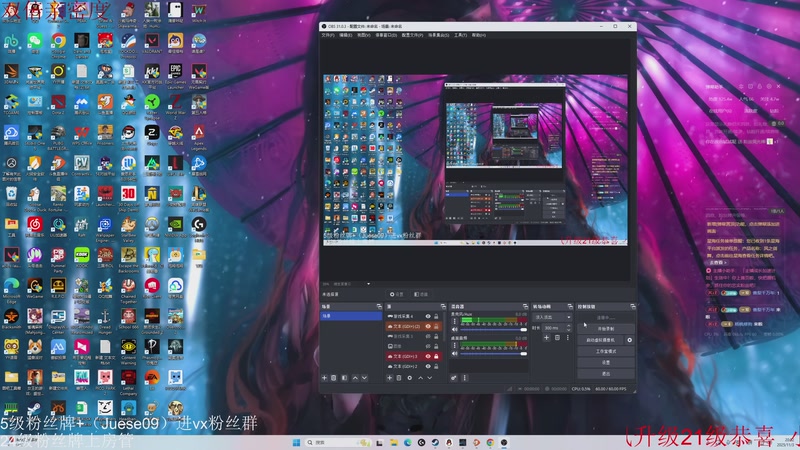Image resolution: width=800 pixels, height=450 pixels.
Task: Move selected source down in Sources toolbar
Action: point(430,378)
